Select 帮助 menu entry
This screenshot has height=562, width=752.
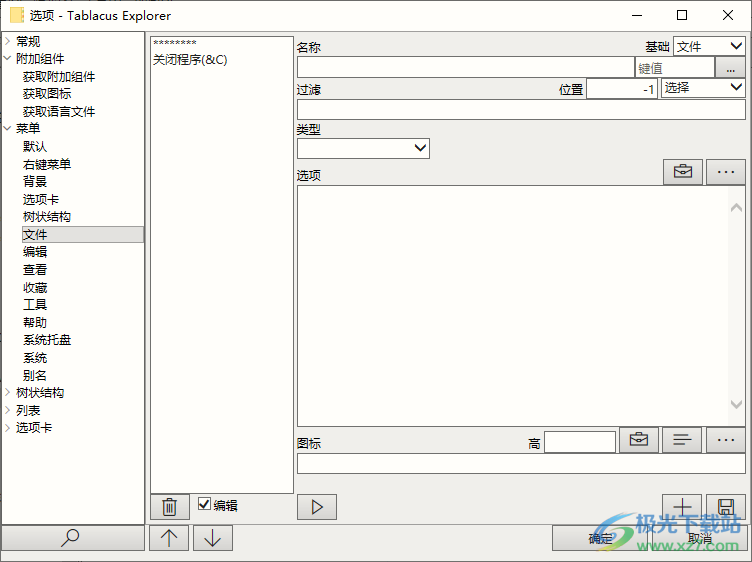35,322
